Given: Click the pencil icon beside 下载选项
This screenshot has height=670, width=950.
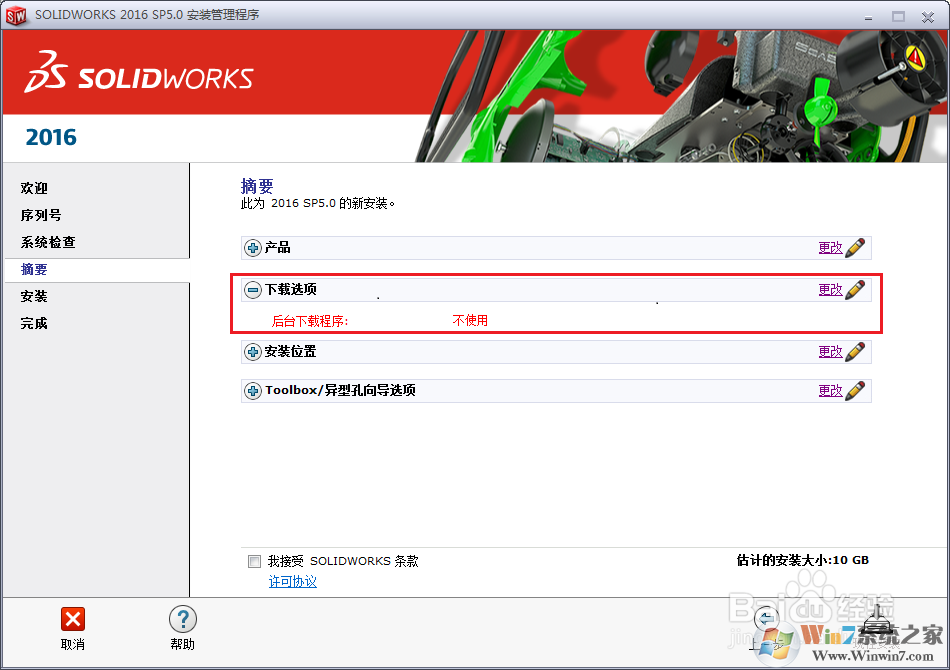Looking at the screenshot, I should (x=856, y=289).
